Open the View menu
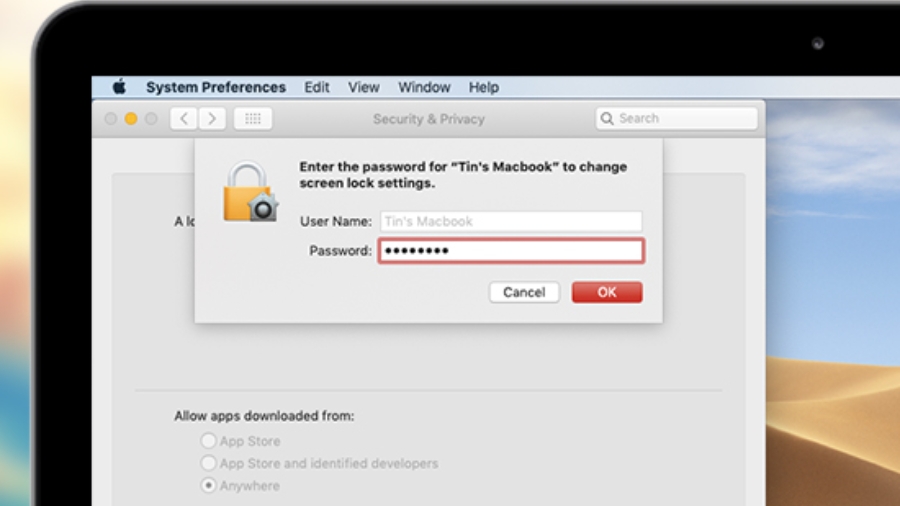The height and width of the screenshot is (506, 900). (x=364, y=87)
